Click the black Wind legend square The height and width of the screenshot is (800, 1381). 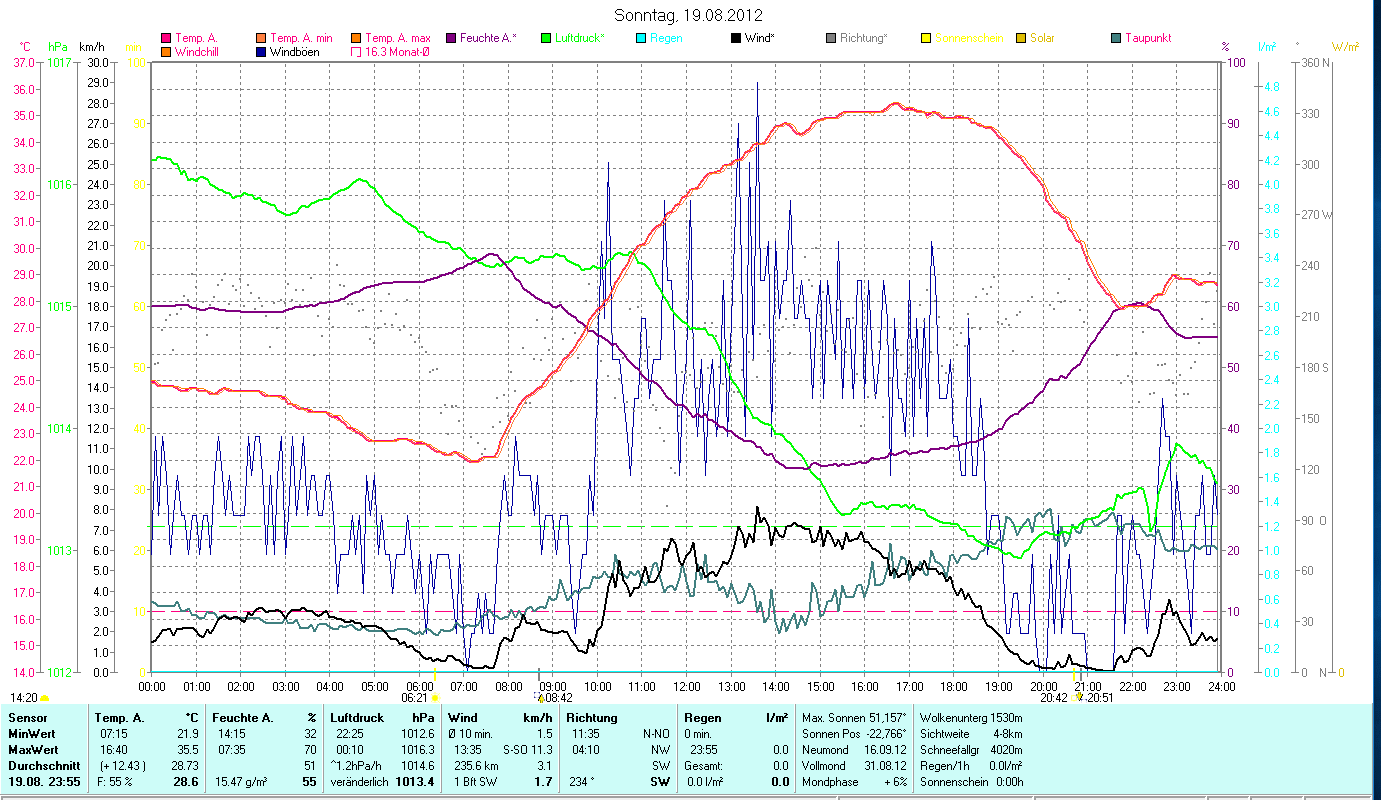[x=736, y=38]
